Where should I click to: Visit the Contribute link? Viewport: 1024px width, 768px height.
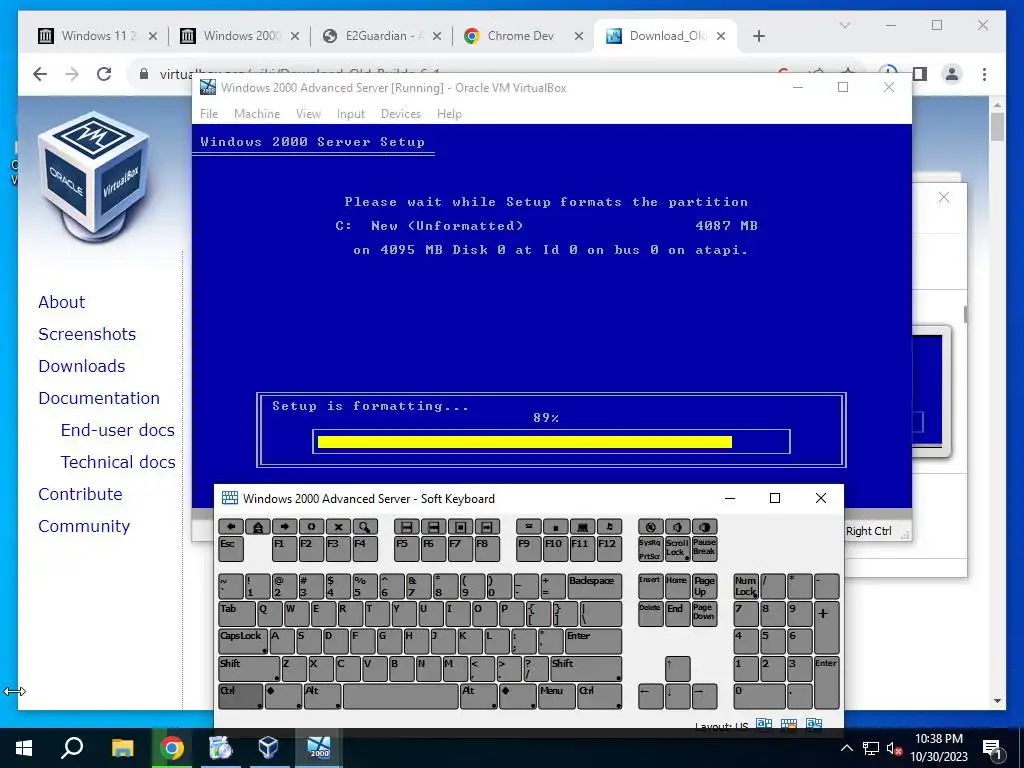click(80, 494)
